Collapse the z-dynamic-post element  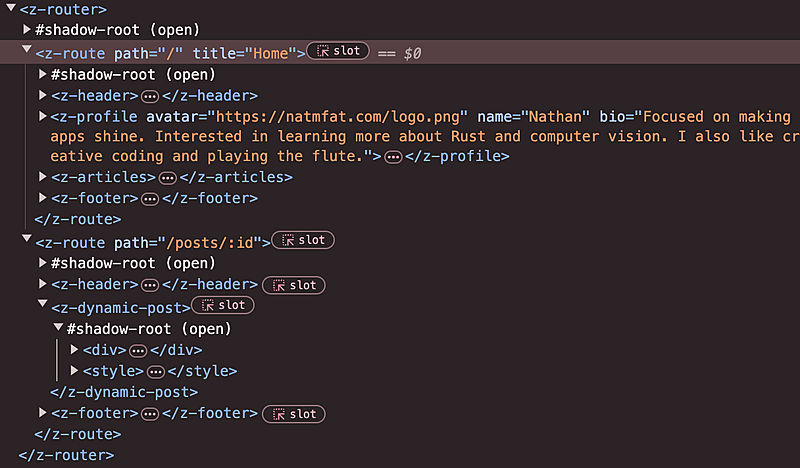click(43, 305)
